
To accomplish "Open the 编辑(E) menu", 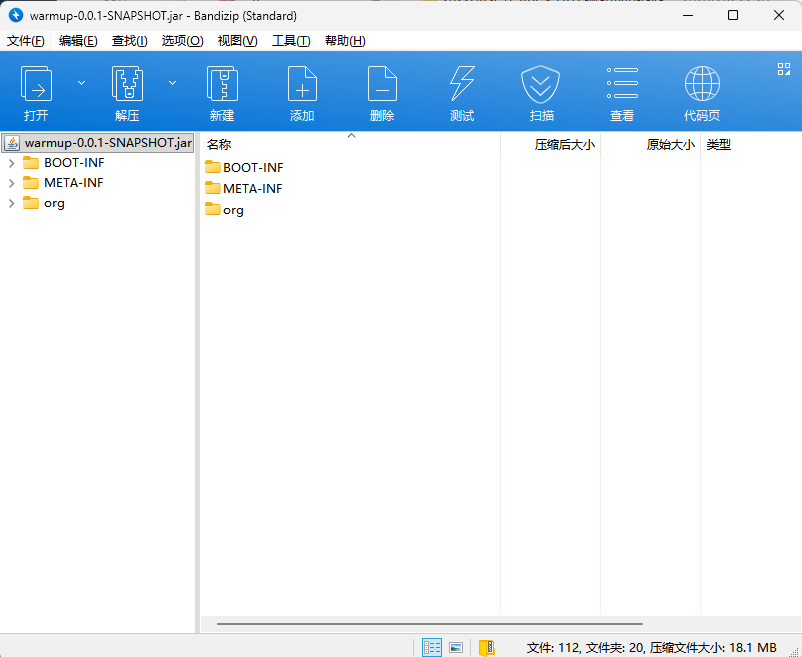I will click(x=78, y=41).
